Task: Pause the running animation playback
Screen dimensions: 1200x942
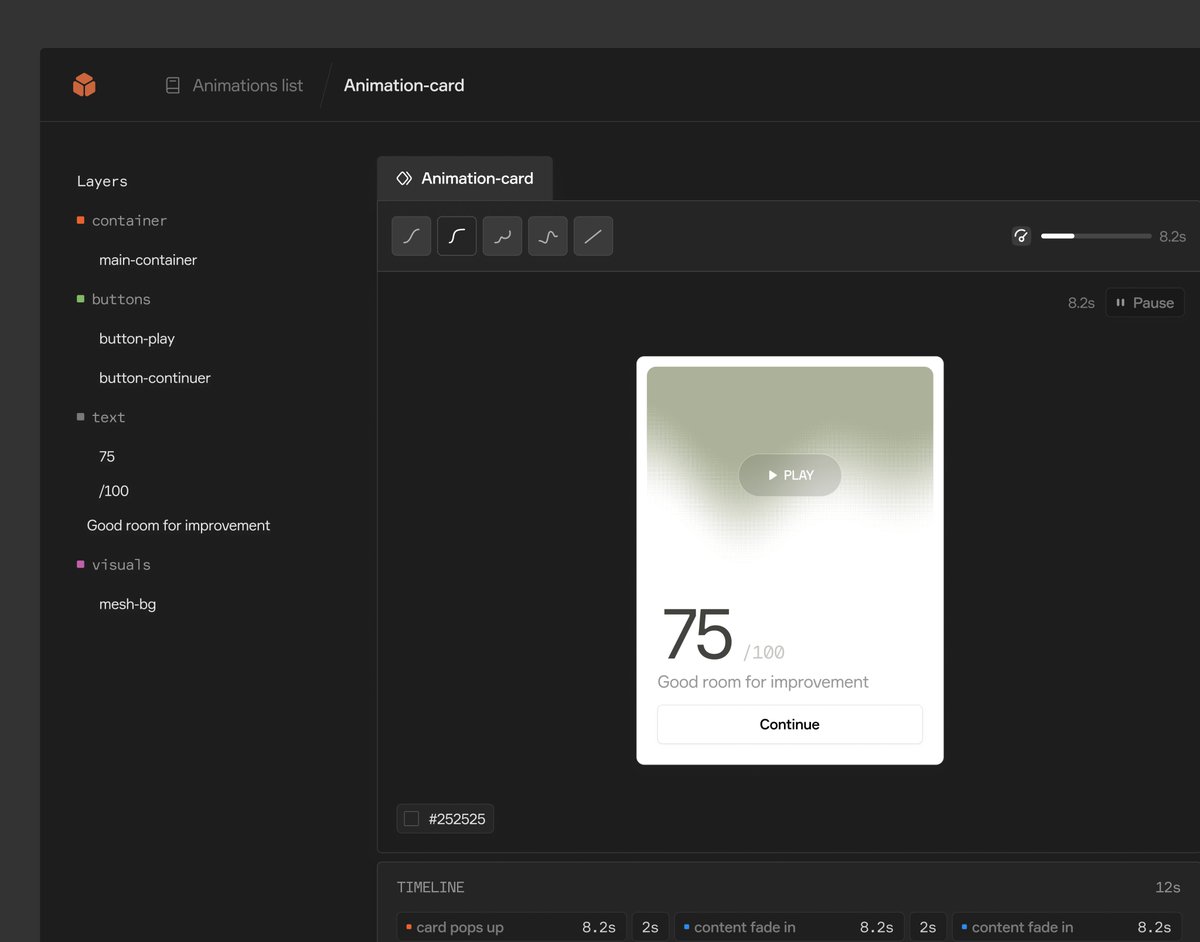Action: click(1144, 302)
